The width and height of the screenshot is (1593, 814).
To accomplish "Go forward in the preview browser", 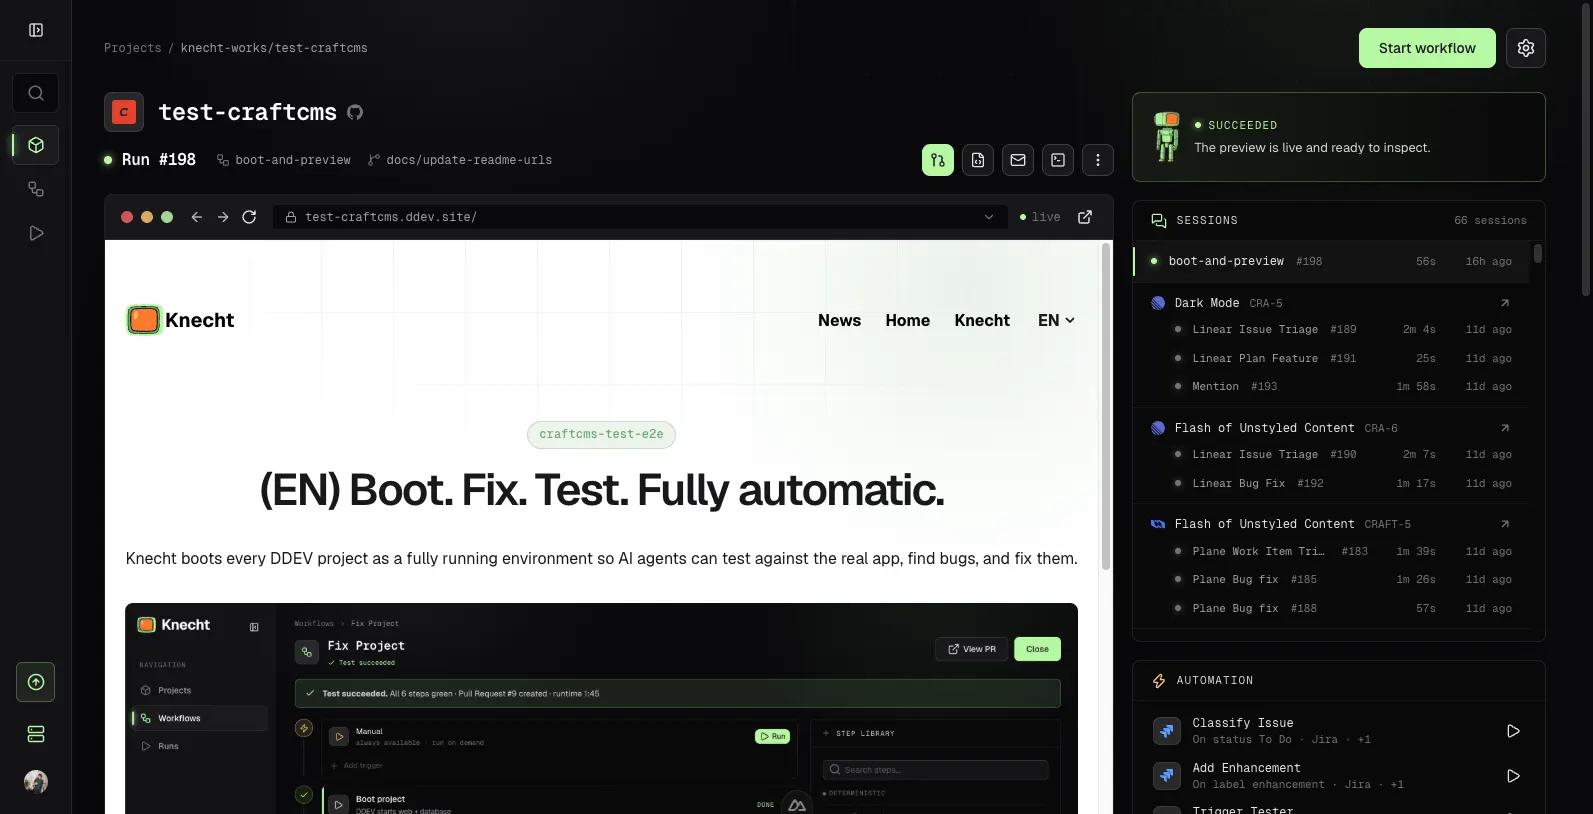I will point(223,217).
